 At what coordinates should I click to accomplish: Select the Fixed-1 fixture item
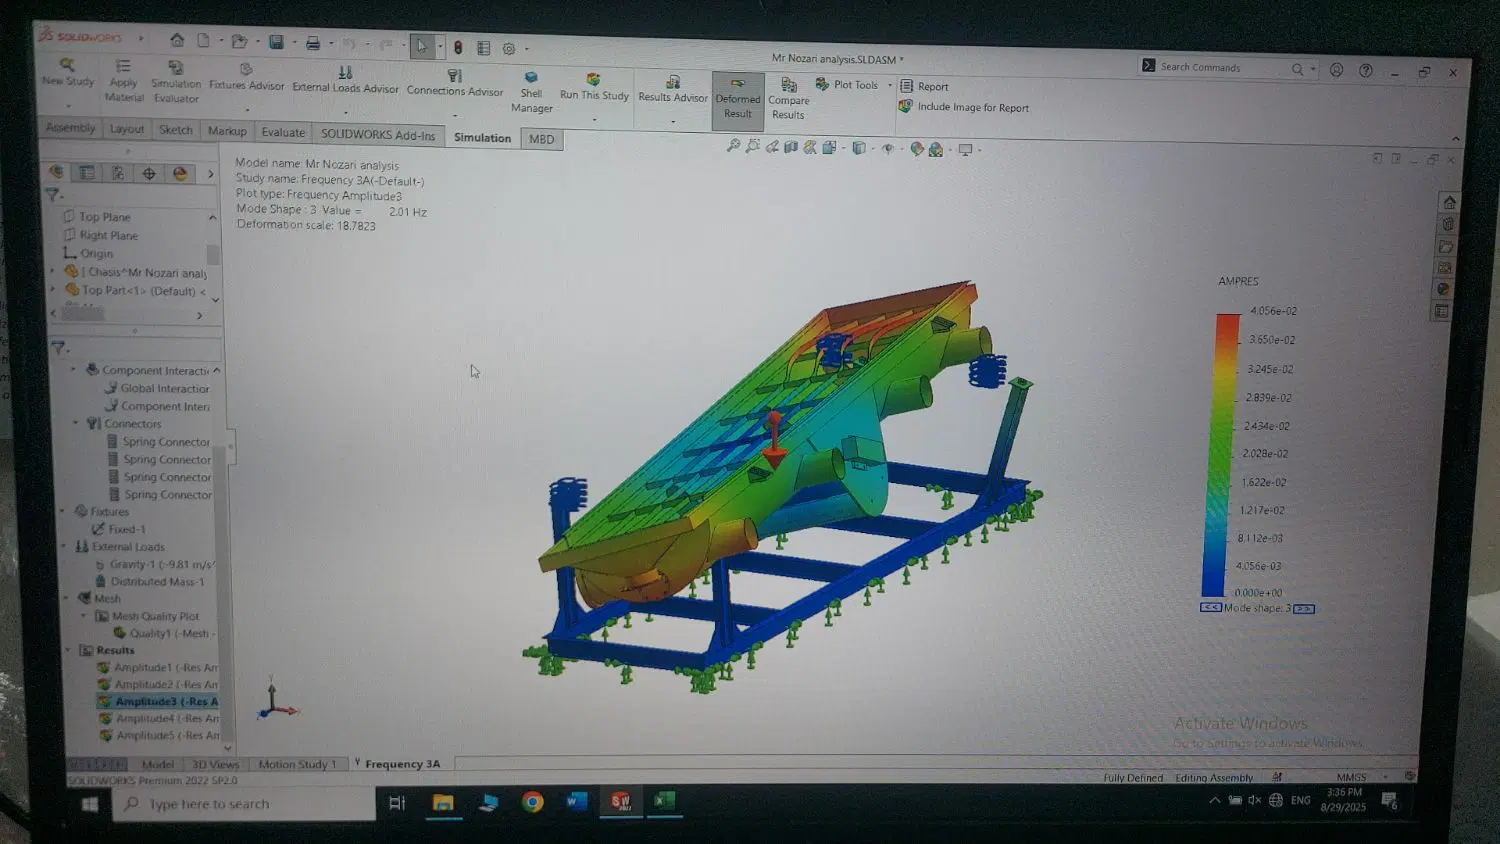[x=118, y=529]
